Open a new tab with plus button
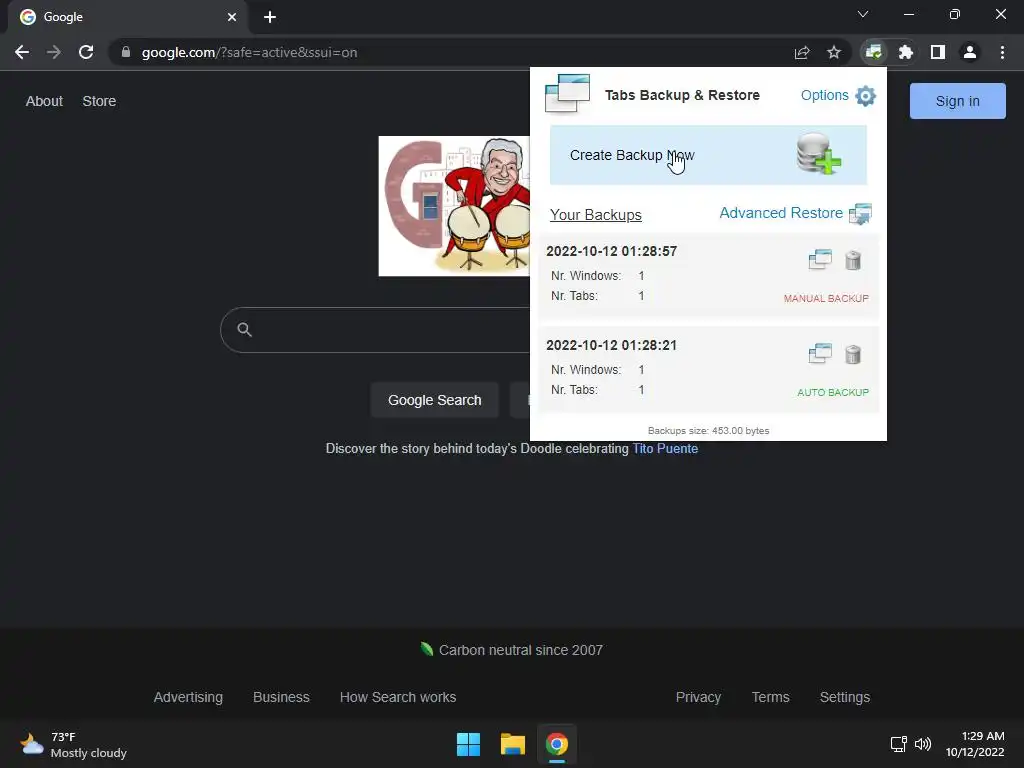This screenshot has width=1024, height=768. point(270,17)
